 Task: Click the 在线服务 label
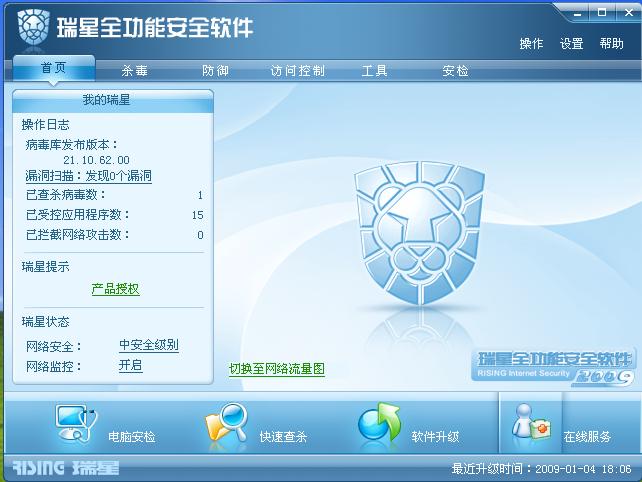(587, 437)
